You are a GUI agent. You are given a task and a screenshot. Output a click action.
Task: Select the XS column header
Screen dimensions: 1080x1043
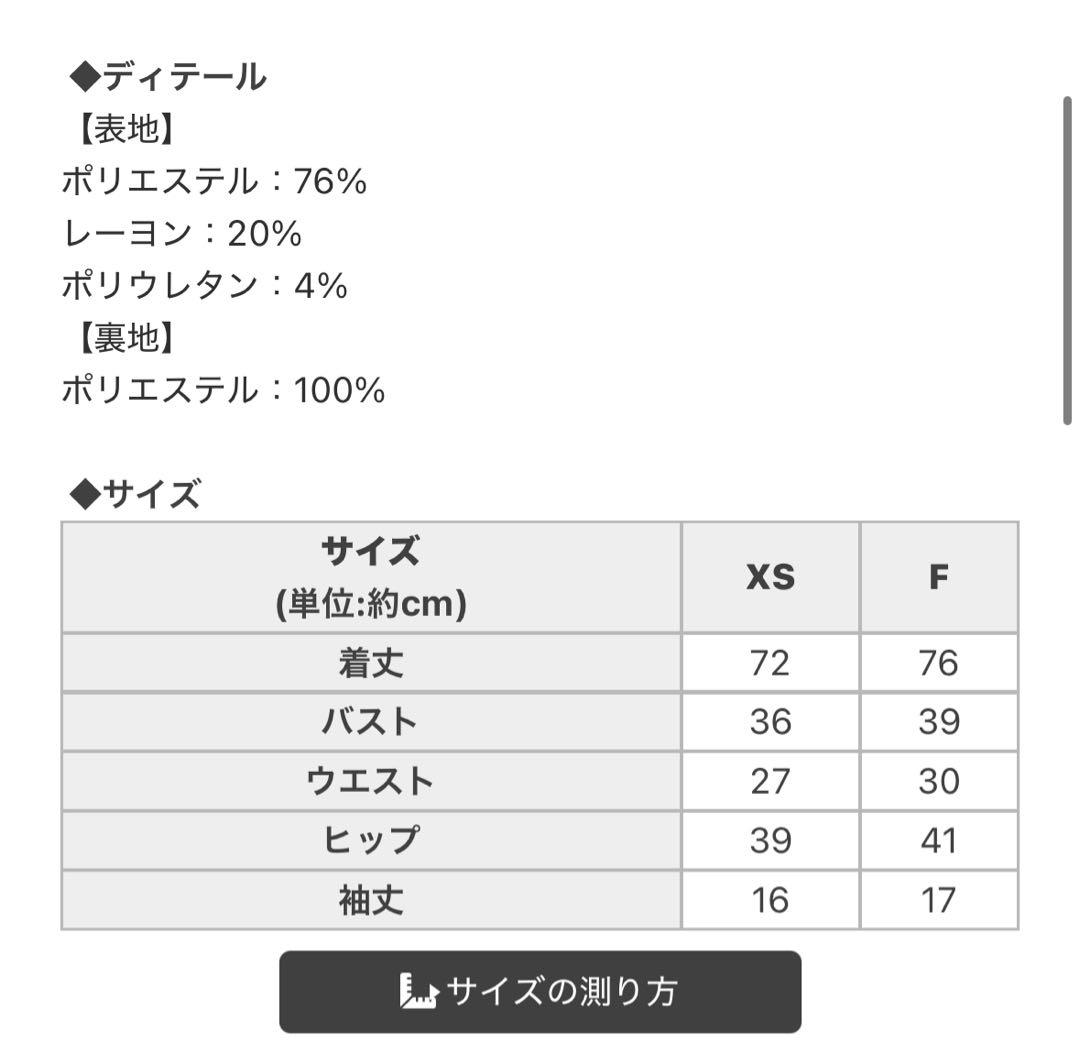[x=770, y=575]
